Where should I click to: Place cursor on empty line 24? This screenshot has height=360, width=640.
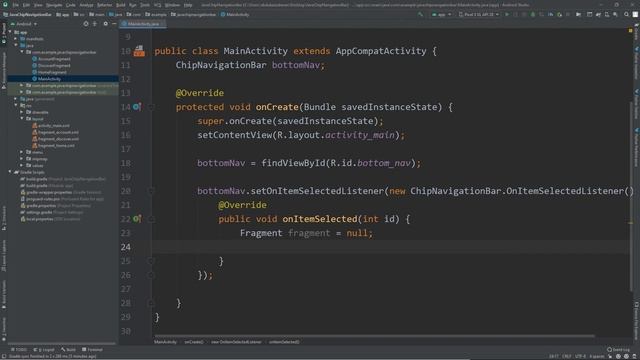pos(390,247)
